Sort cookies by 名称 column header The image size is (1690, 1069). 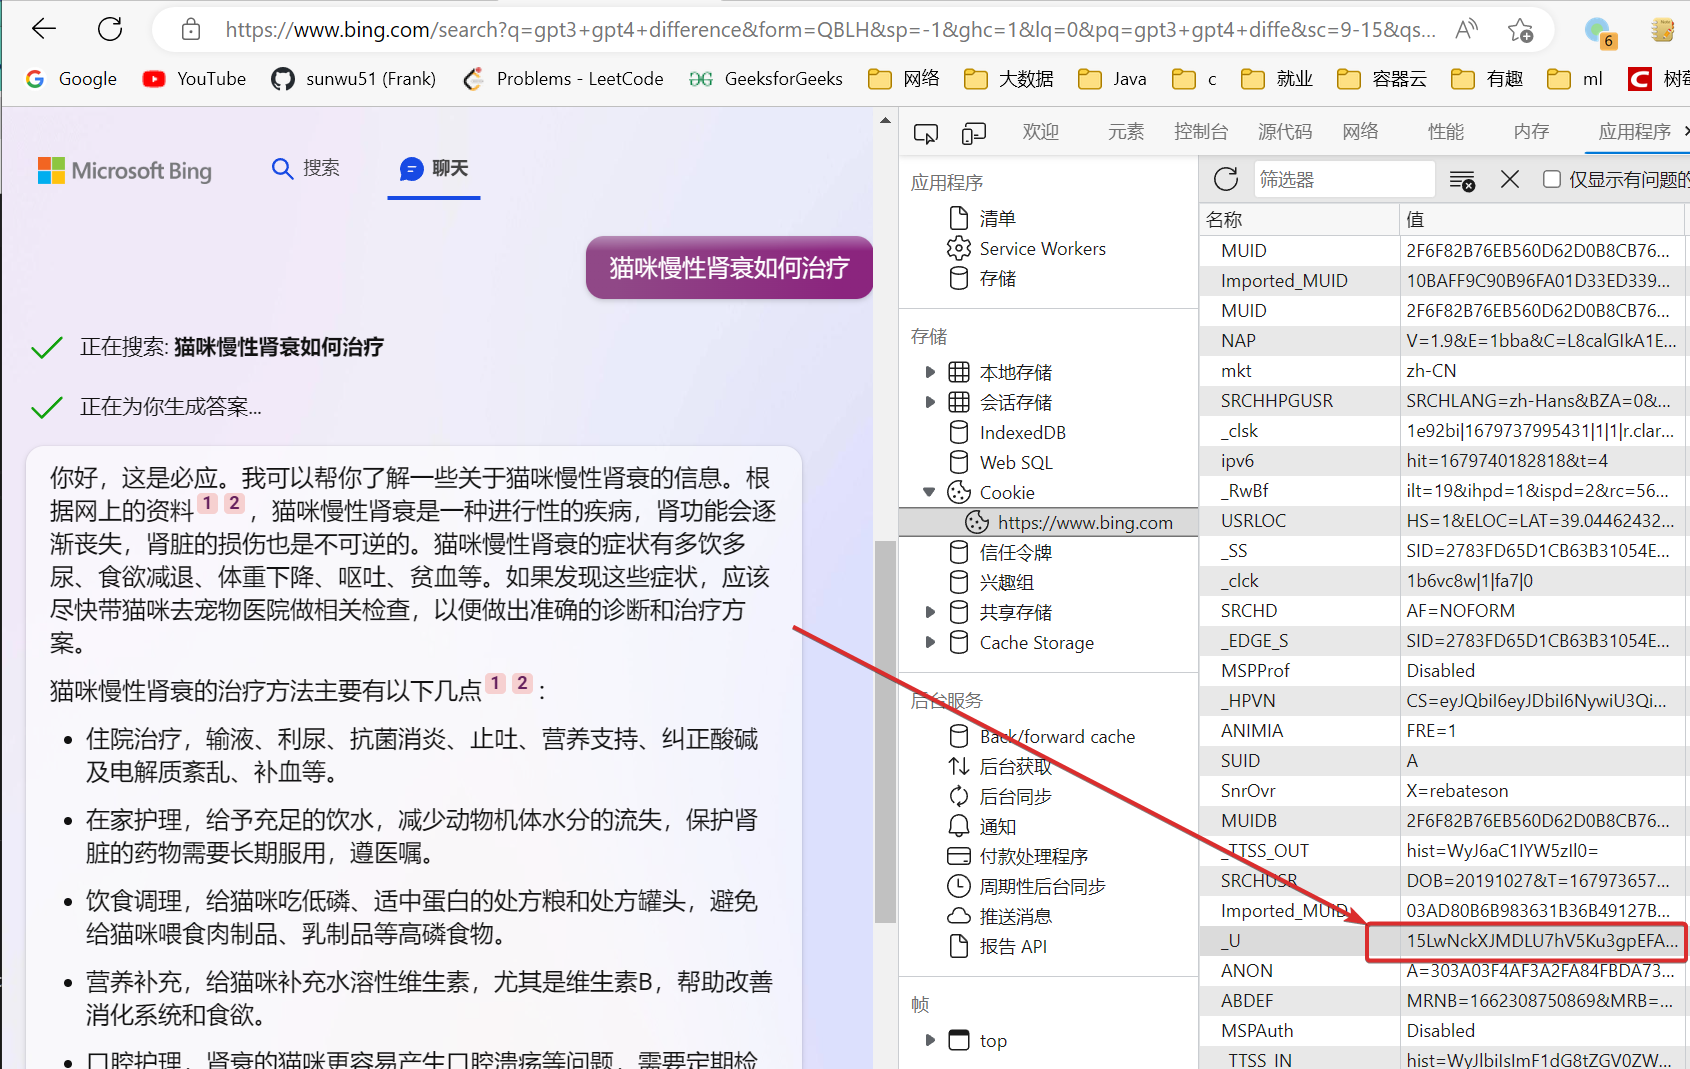[x=1299, y=219]
